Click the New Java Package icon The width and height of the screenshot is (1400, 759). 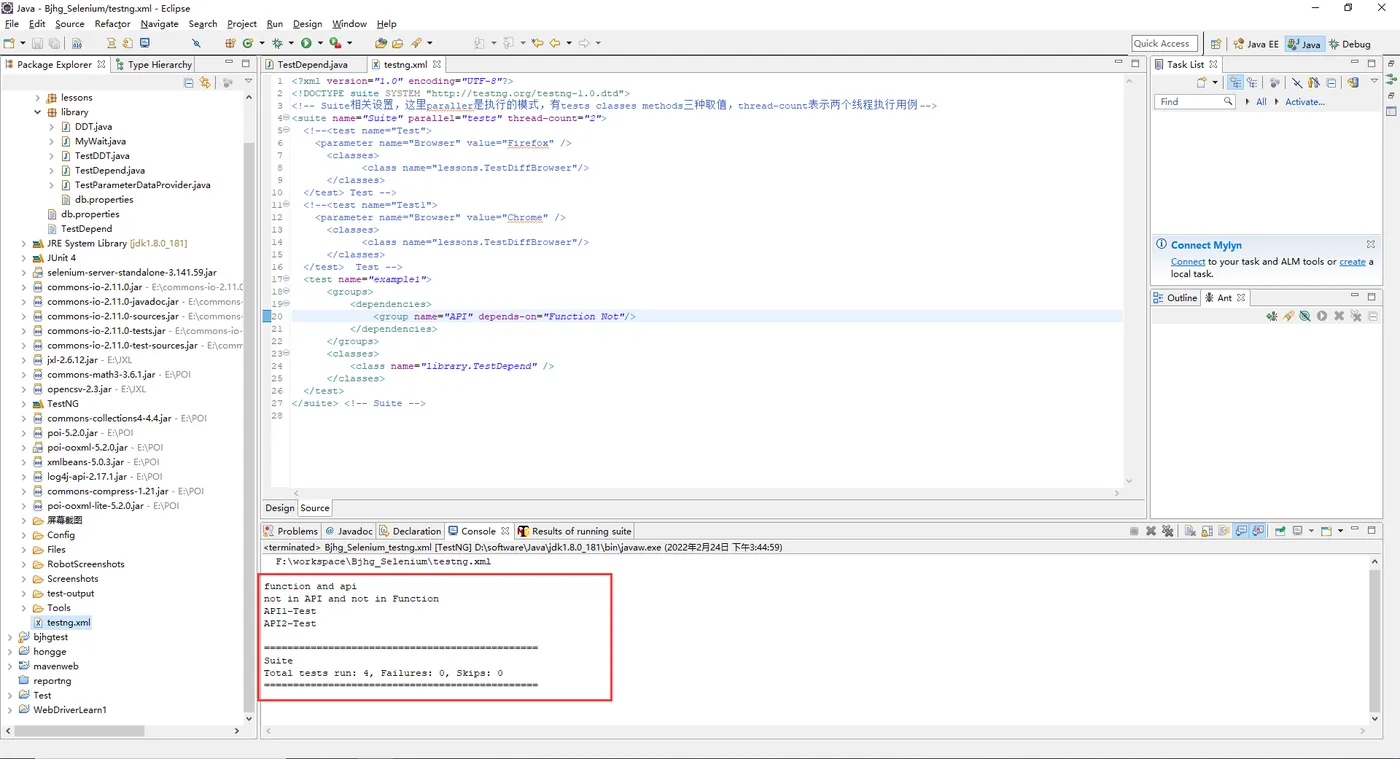tap(230, 43)
